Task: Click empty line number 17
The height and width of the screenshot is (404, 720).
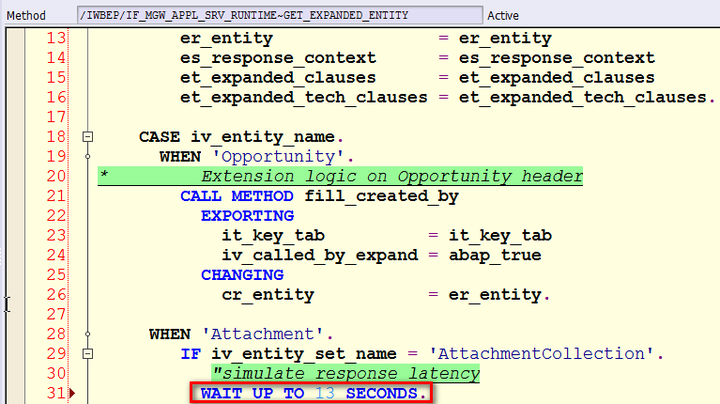Action: click(56, 117)
